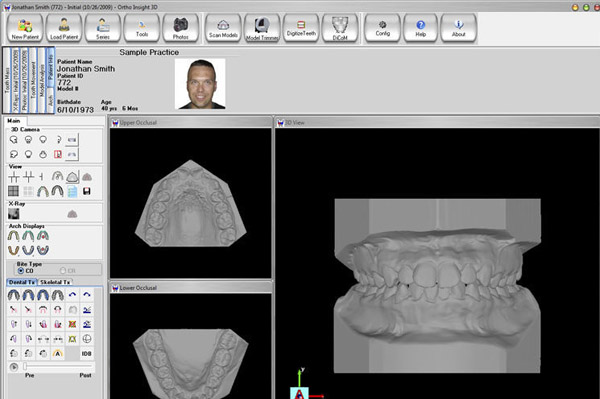Switch to the X-Rays Initial vertical tab
The image size is (600, 399).
tap(16, 80)
